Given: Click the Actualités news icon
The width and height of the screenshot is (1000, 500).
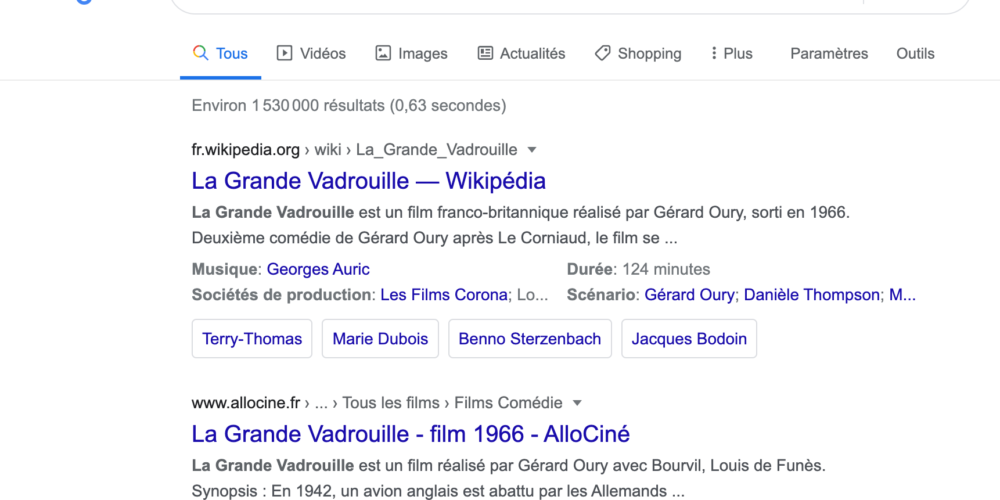Looking at the screenshot, I should pyautogui.click(x=485, y=53).
